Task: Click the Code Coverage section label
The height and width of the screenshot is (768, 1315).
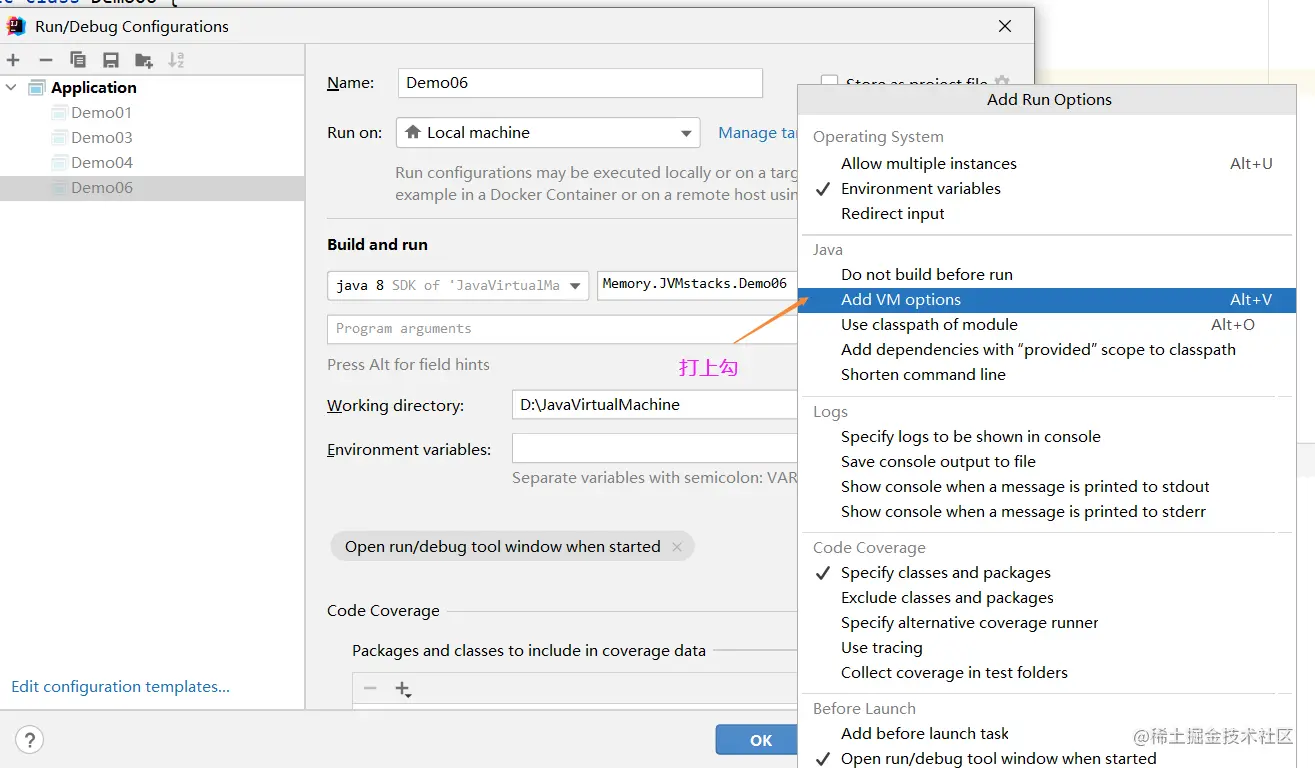Action: 383,611
